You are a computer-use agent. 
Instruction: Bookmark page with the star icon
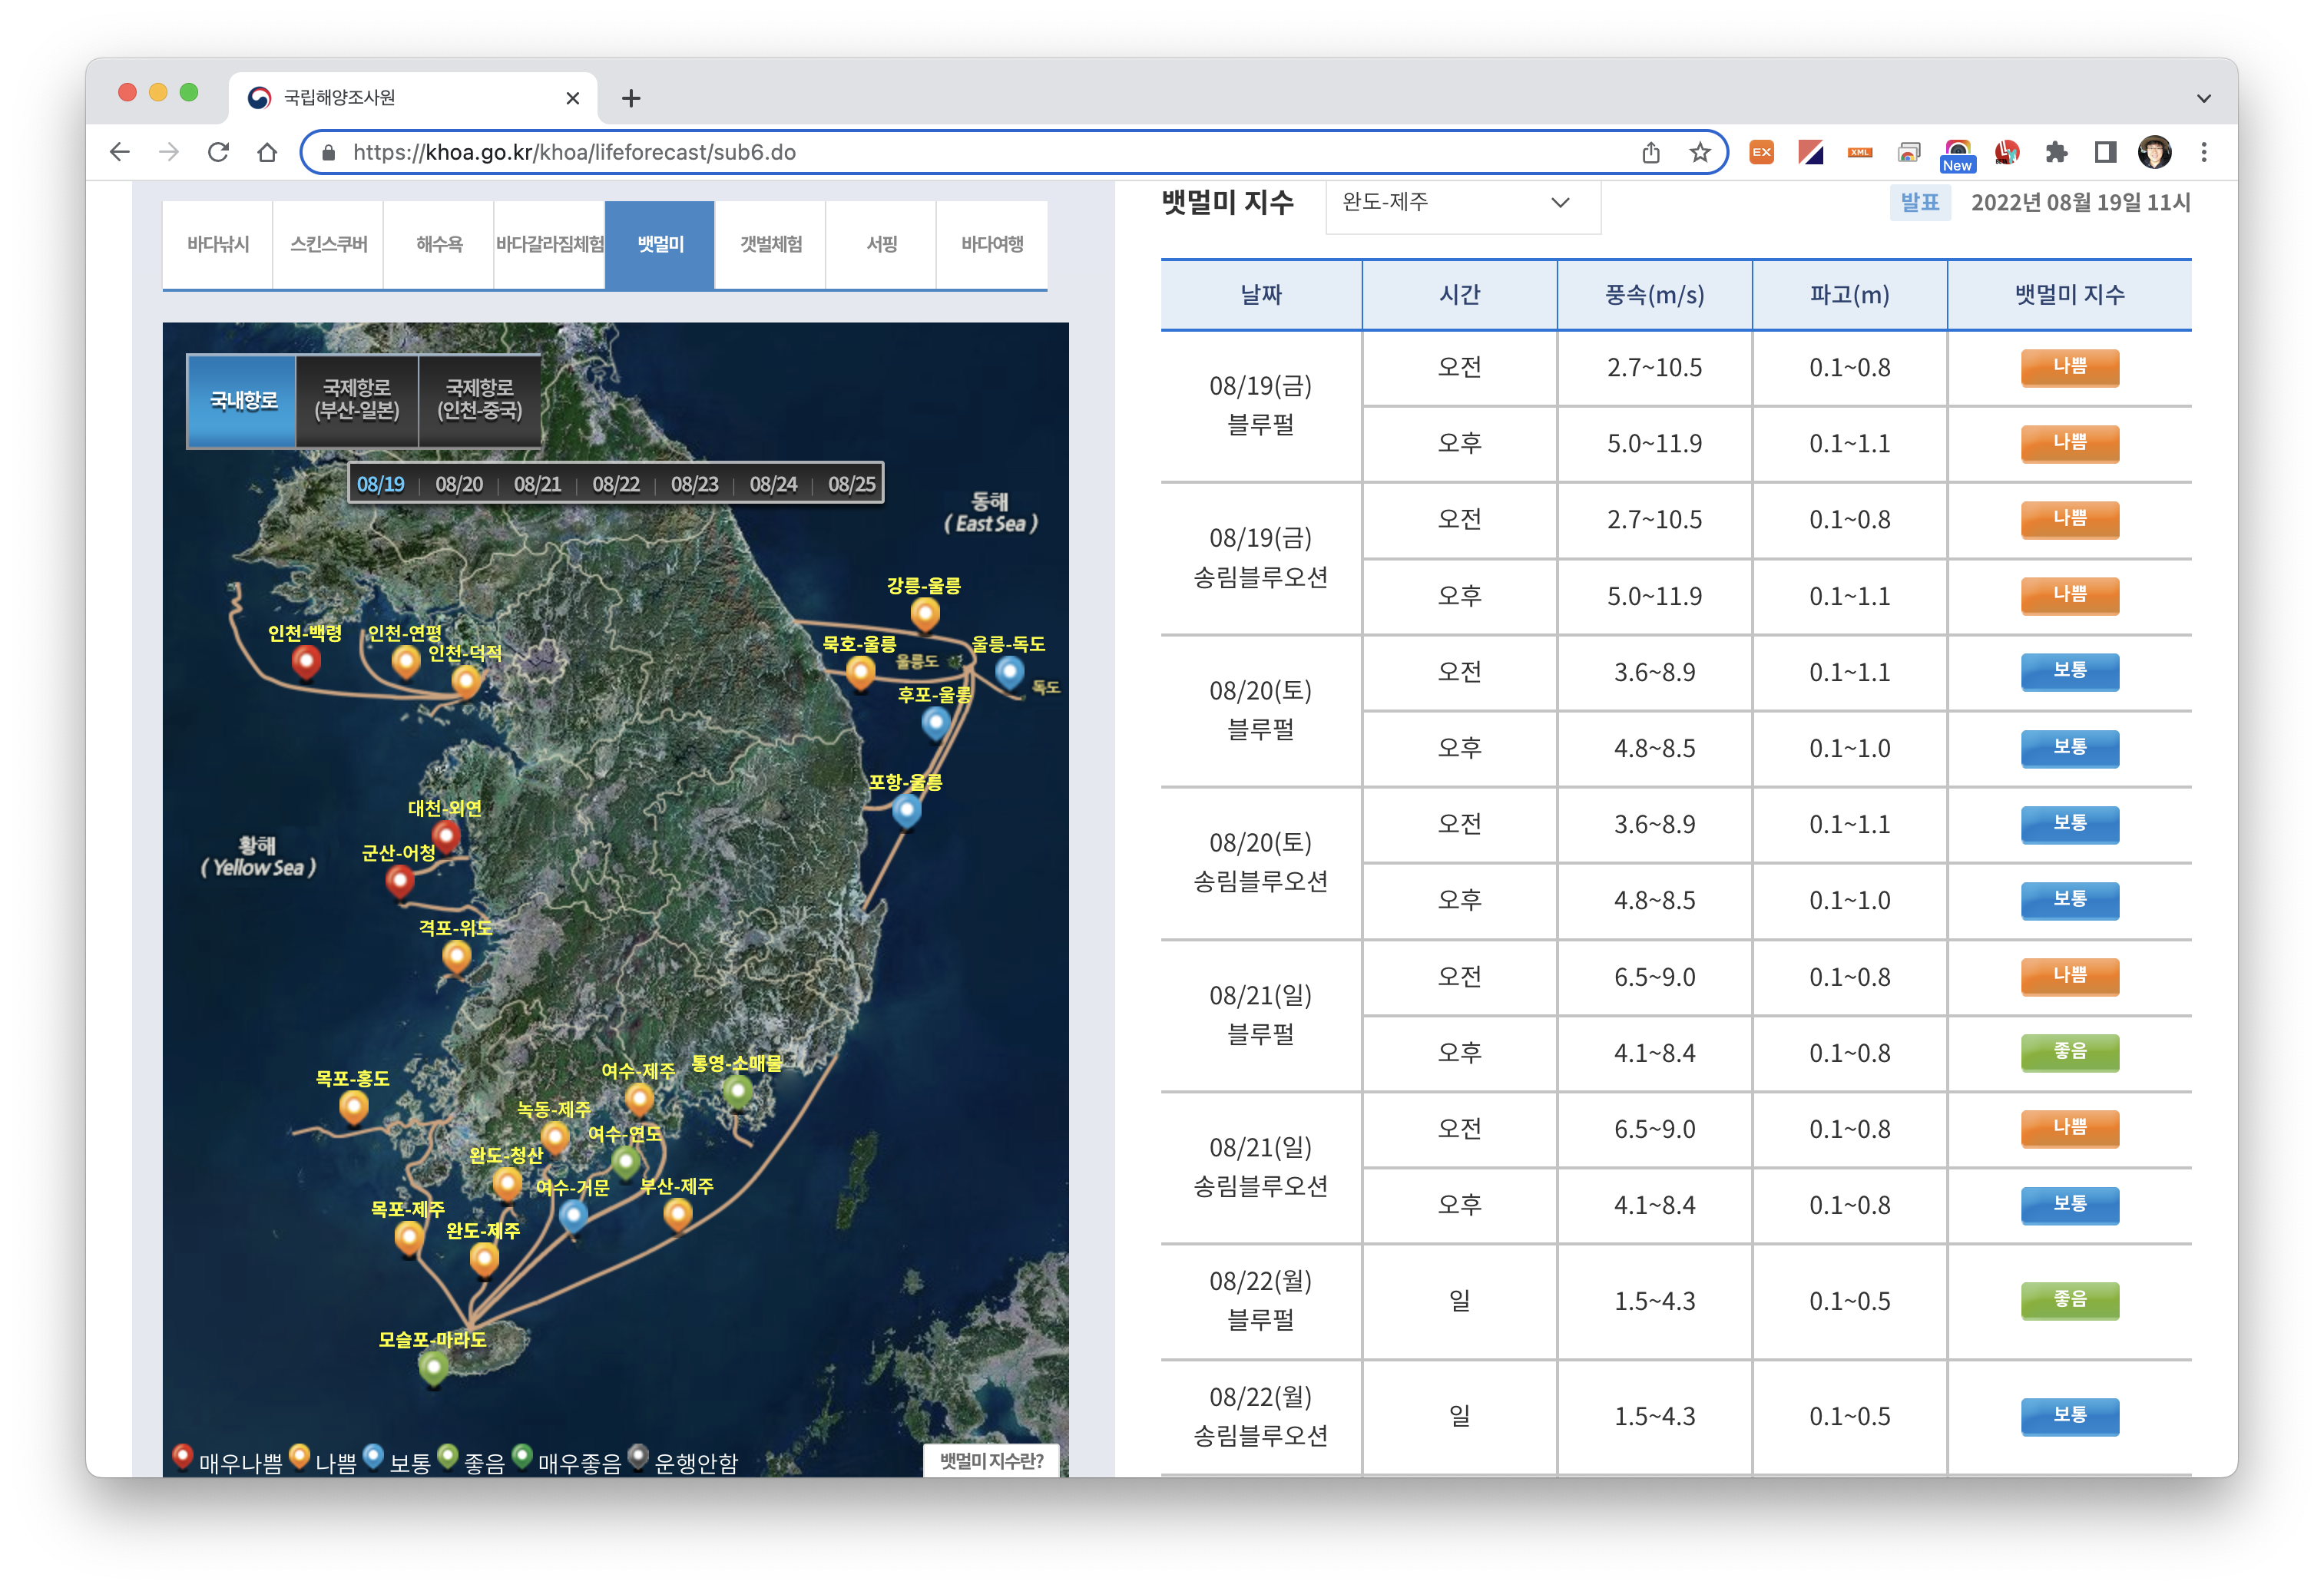1700,152
